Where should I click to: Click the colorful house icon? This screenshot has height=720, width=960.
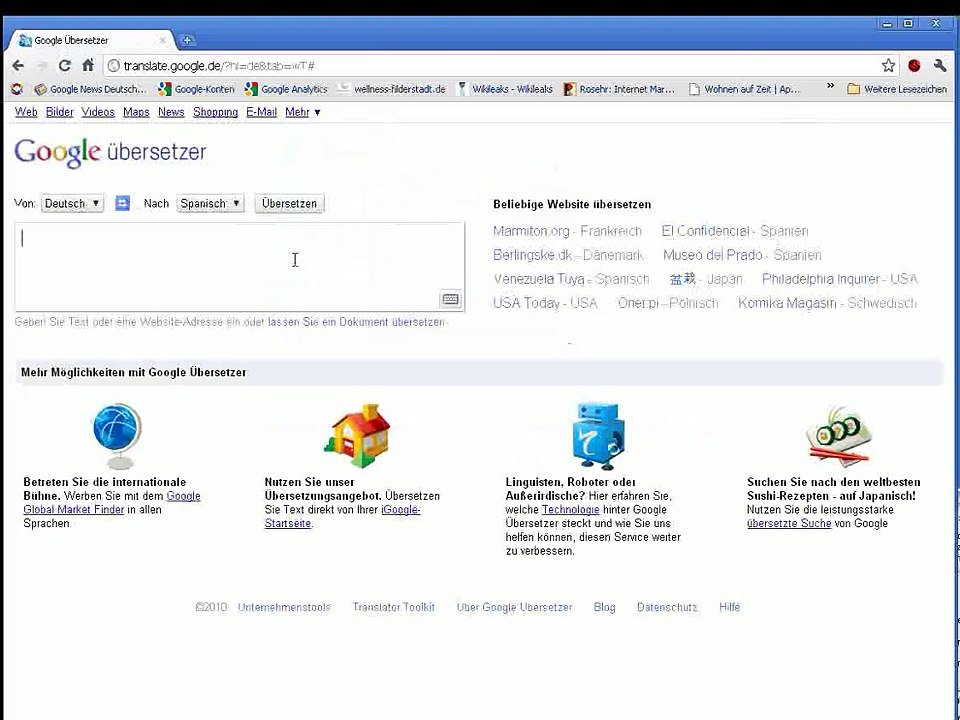coord(358,435)
